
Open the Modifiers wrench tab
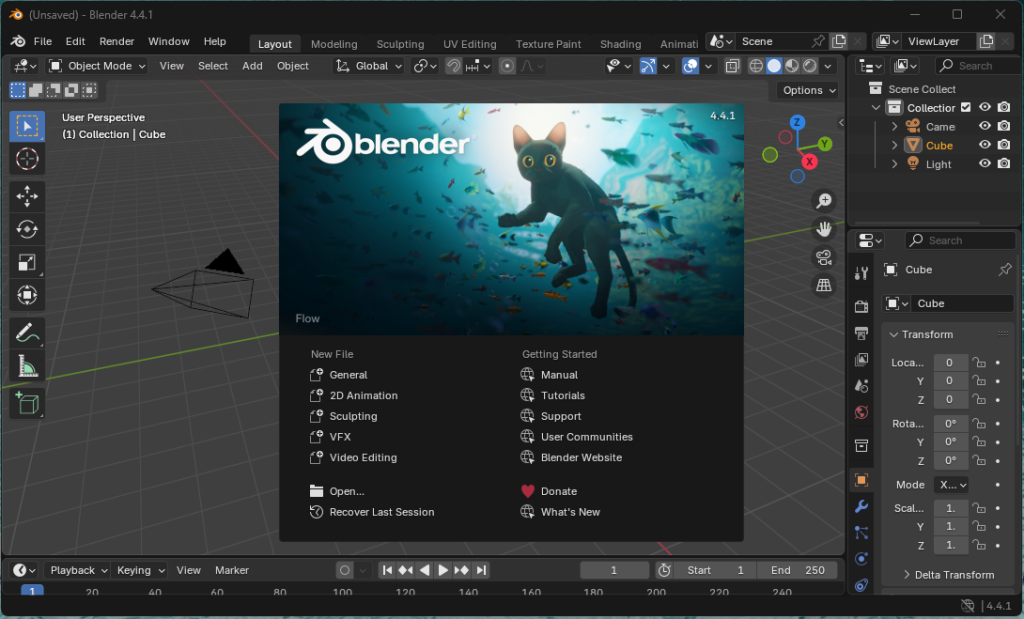(861, 507)
